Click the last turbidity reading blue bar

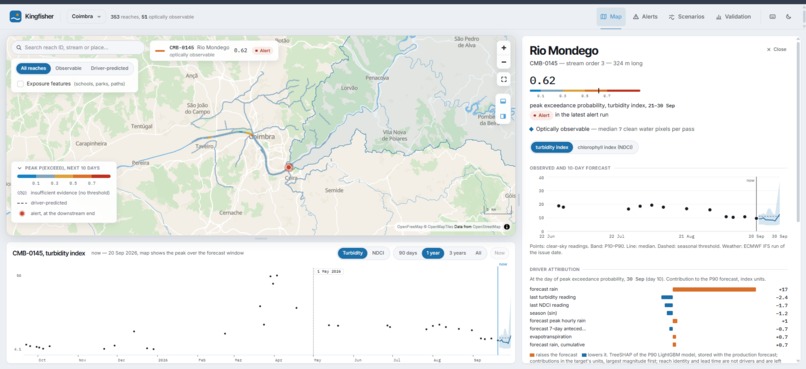pyautogui.click(x=667, y=297)
